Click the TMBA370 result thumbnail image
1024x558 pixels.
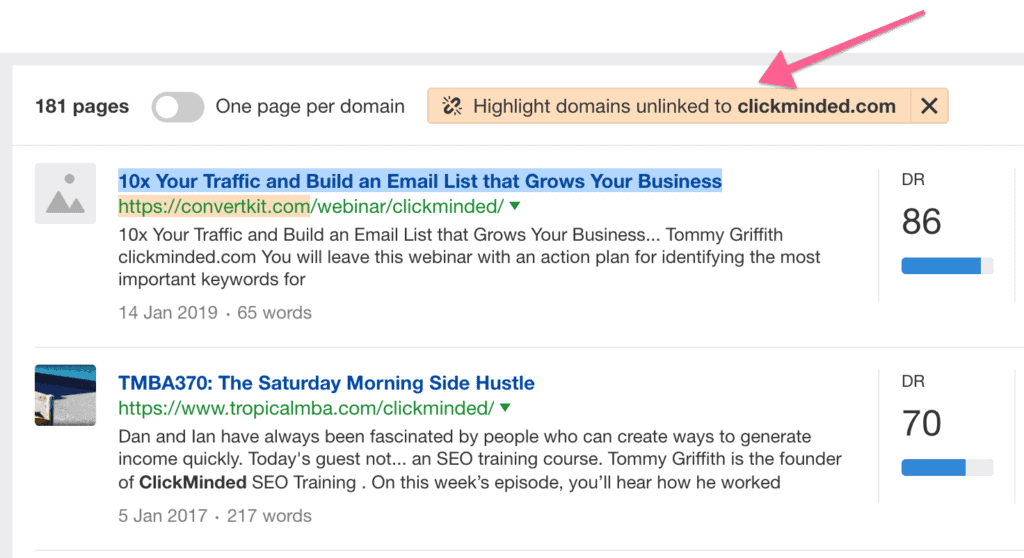[65, 395]
